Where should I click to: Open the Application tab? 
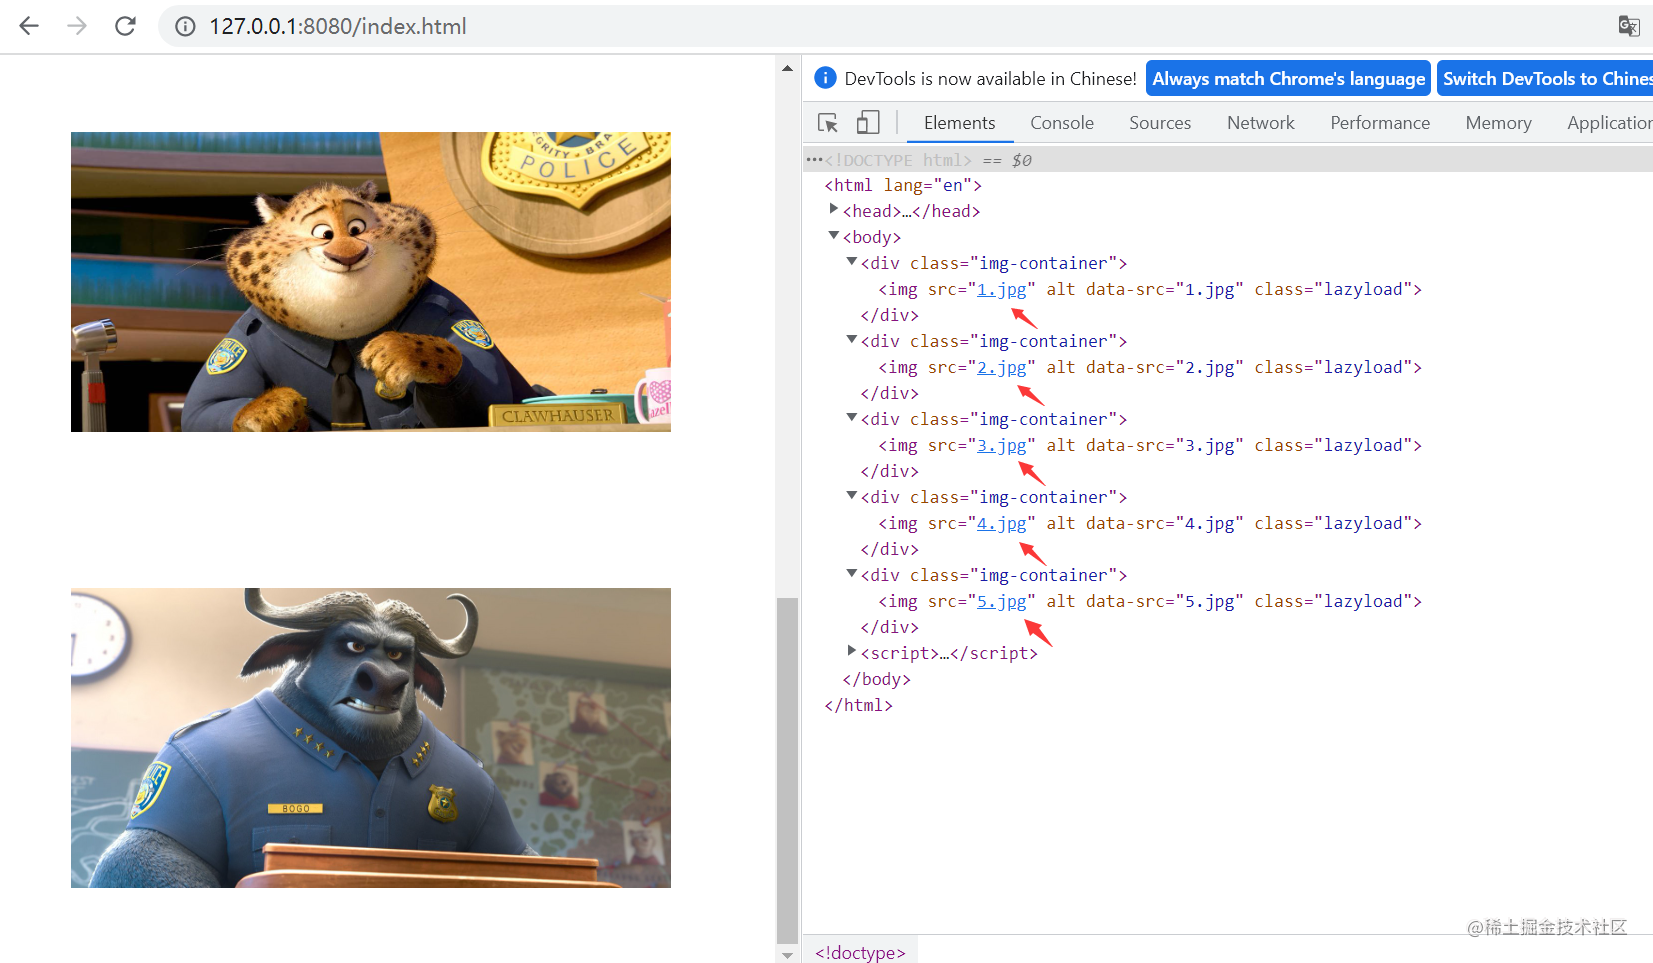pyautogui.click(x=1609, y=123)
